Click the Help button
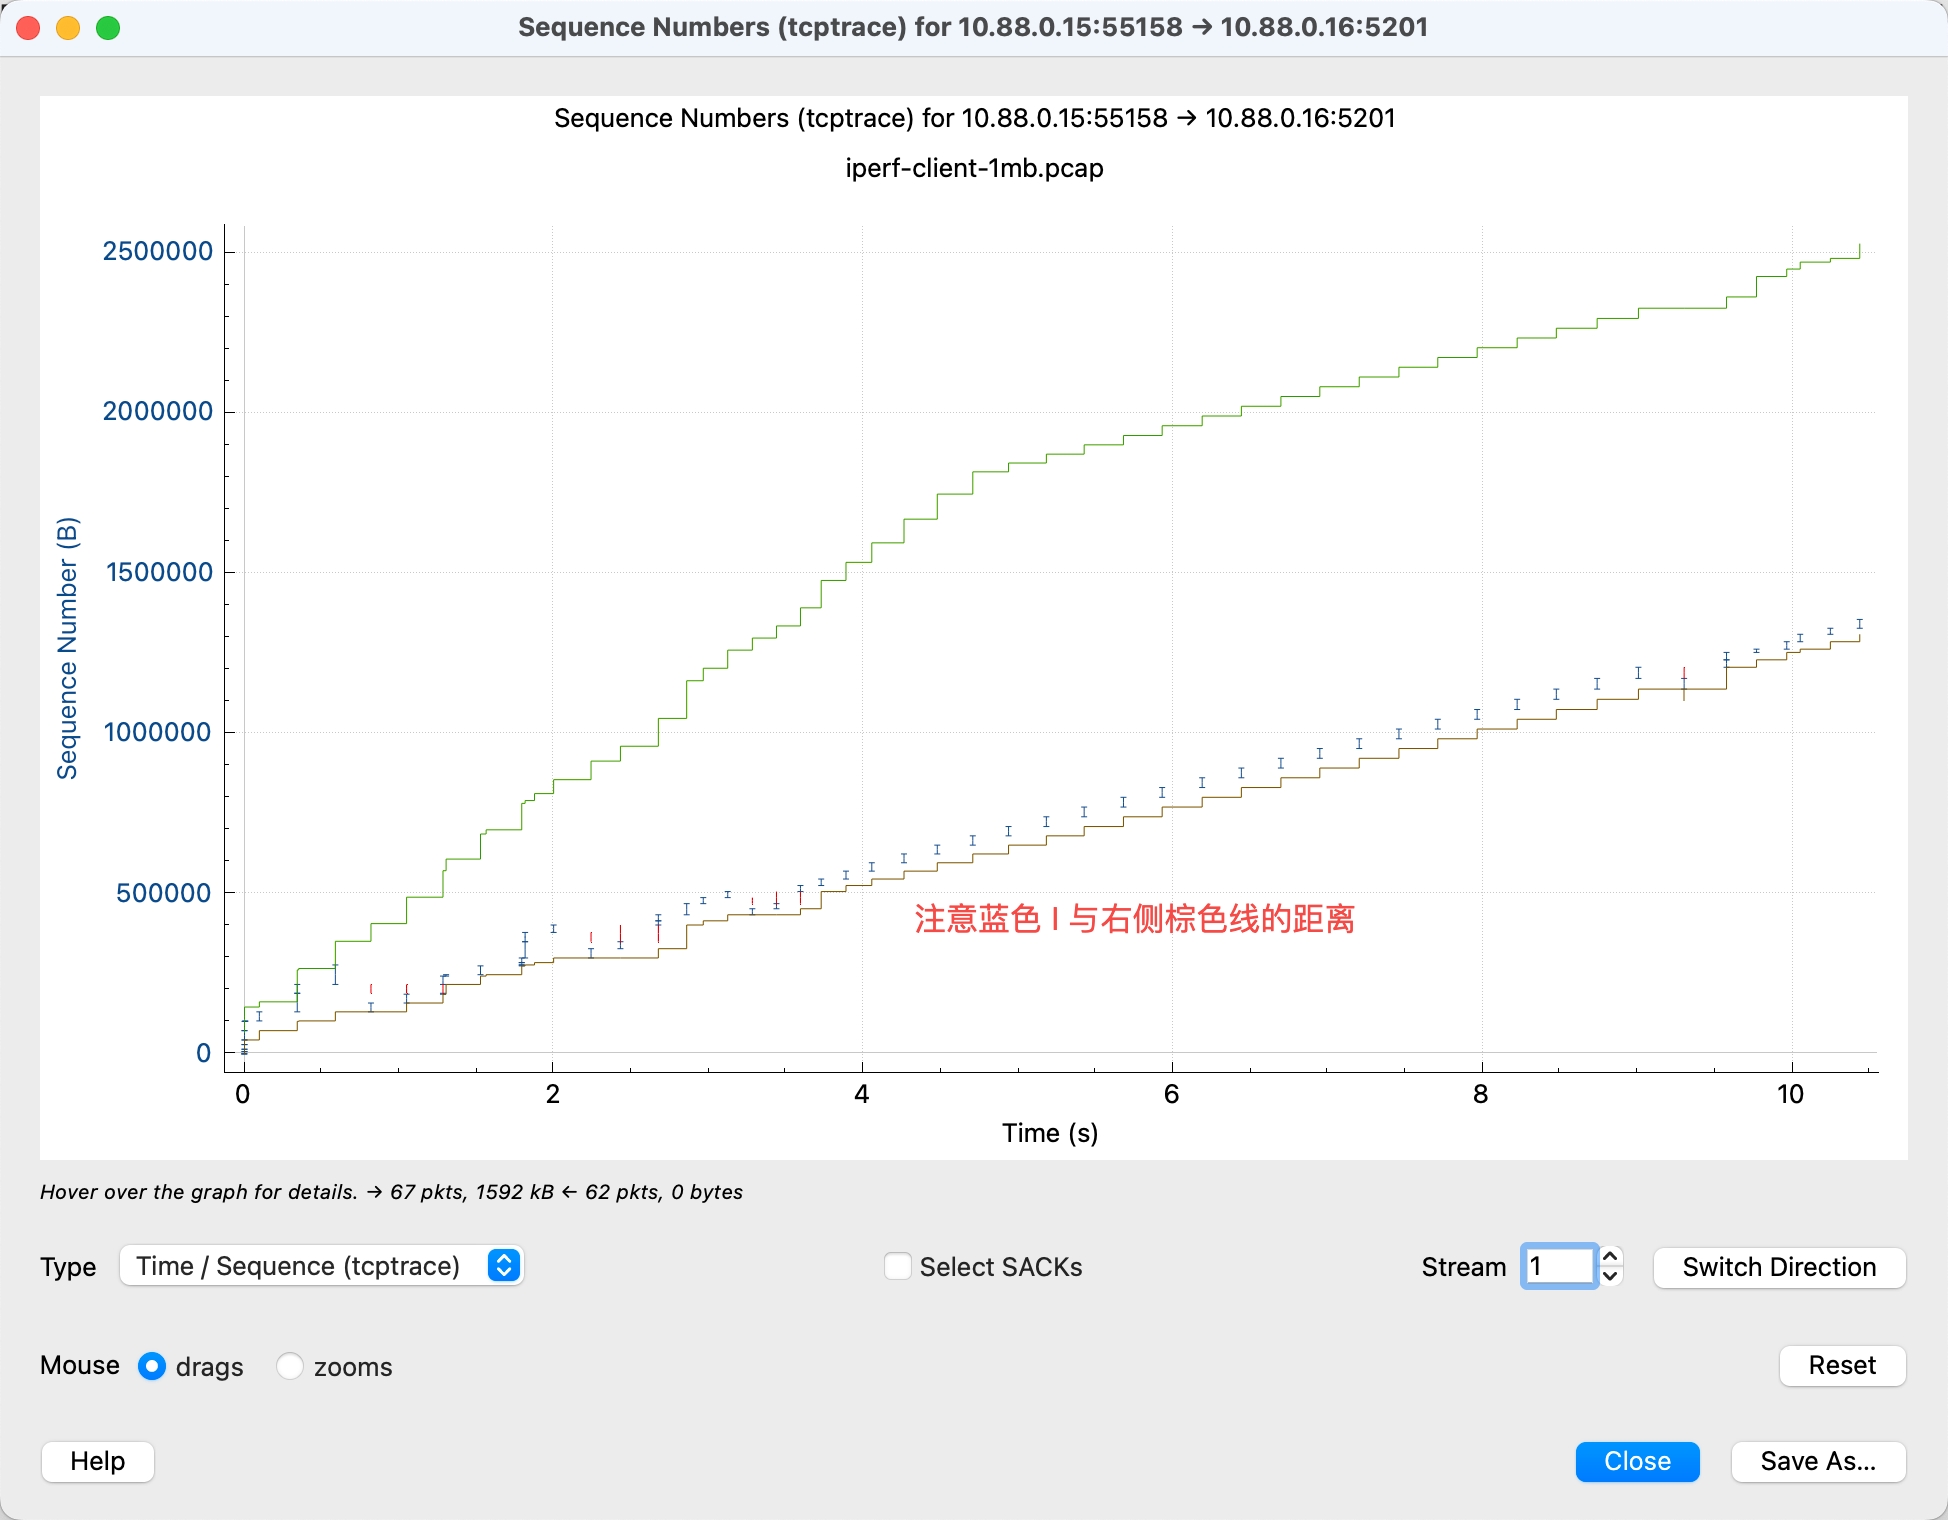This screenshot has height=1520, width=1948. (98, 1461)
